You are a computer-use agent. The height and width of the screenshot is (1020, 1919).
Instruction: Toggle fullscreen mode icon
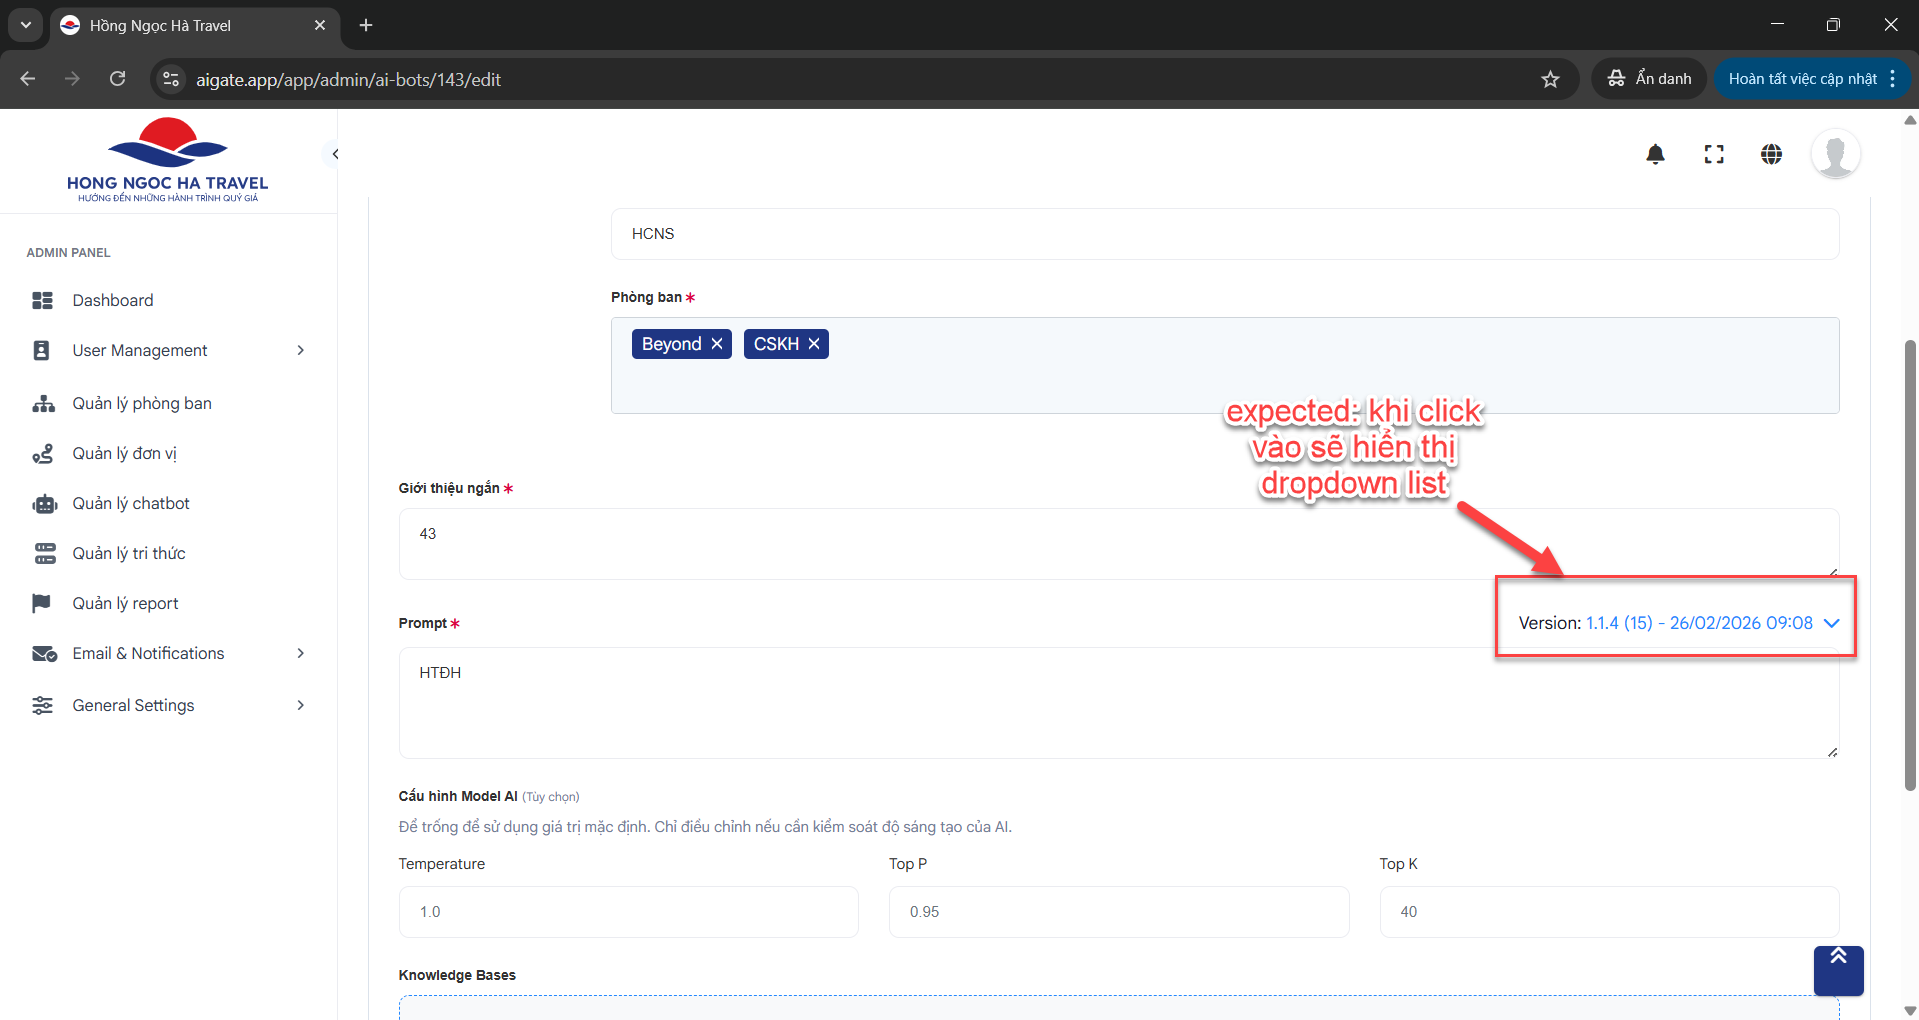click(x=1714, y=154)
